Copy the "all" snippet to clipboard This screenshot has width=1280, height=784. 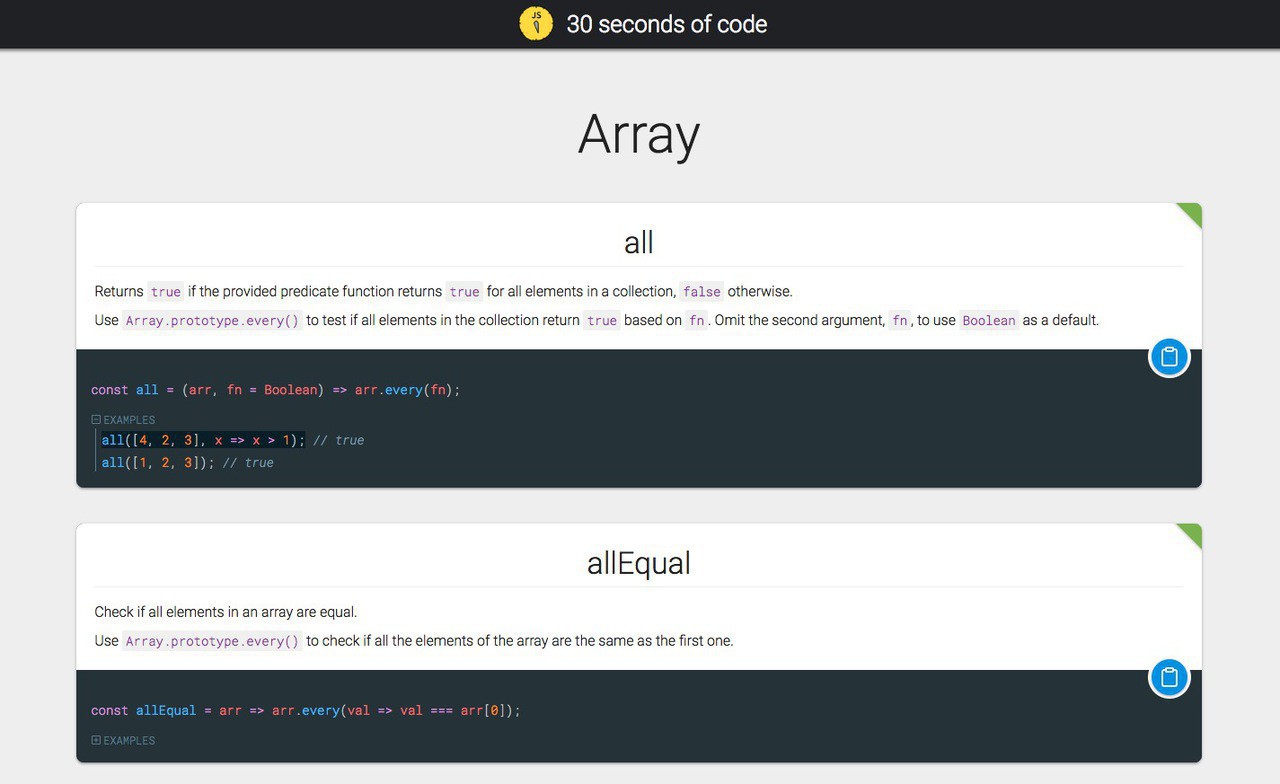click(1169, 357)
